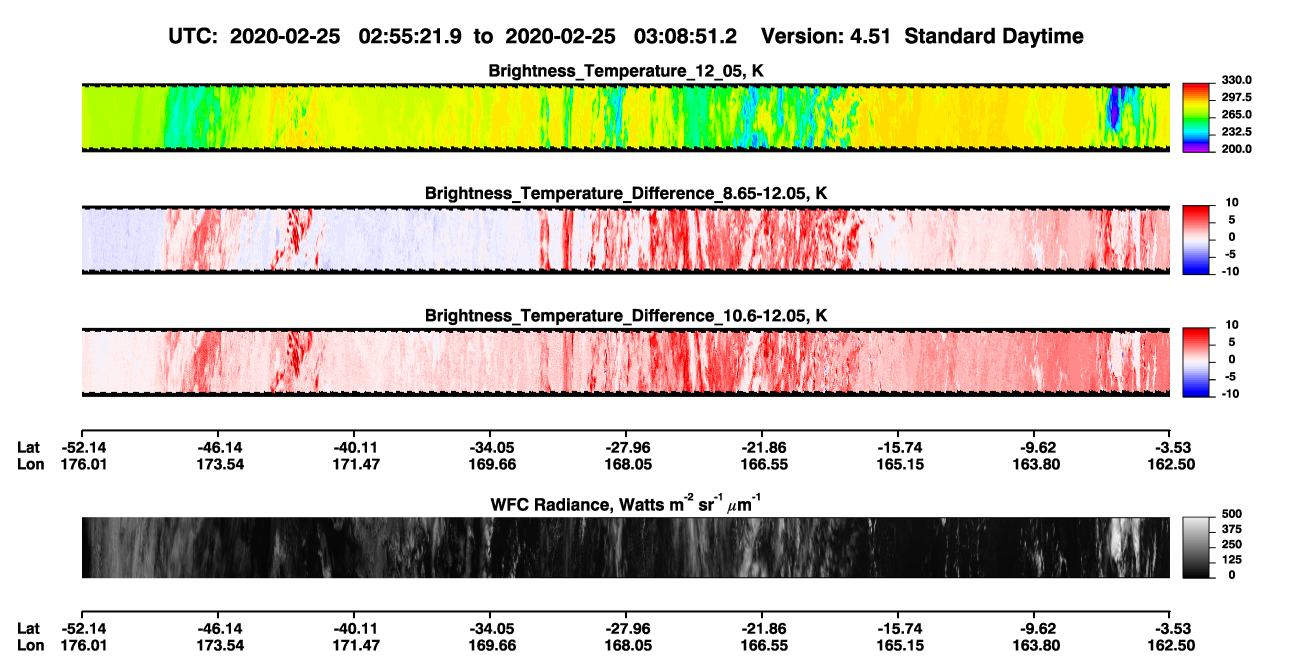Click the 10 tick on the 10.6-12.05 colorbar
The image size is (1300, 667).
pyautogui.click(x=1234, y=325)
